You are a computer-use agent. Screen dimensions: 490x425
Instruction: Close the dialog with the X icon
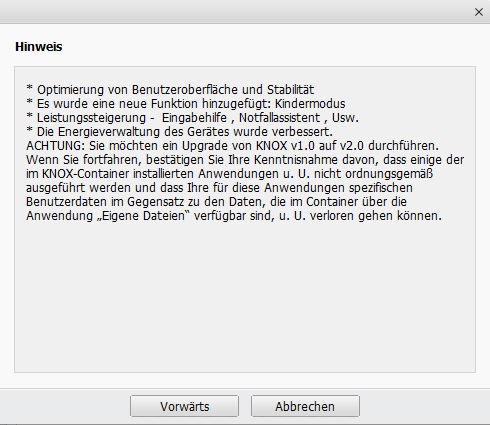click(479, 12)
